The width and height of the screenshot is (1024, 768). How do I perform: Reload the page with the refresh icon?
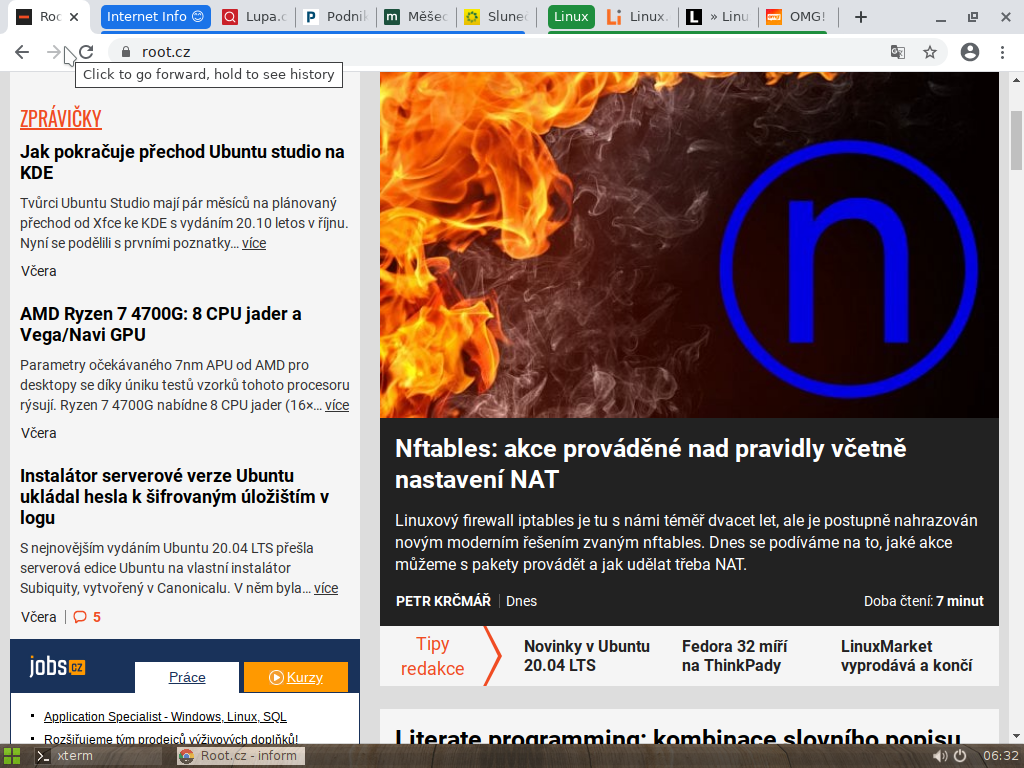pyautogui.click(x=87, y=51)
